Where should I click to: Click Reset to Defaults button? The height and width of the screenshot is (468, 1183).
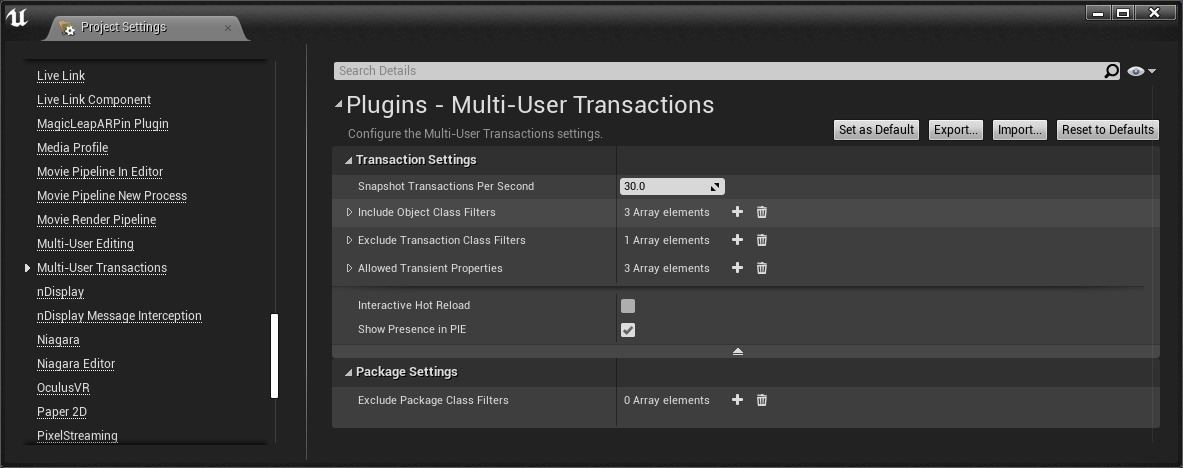pyautogui.click(x=1108, y=130)
